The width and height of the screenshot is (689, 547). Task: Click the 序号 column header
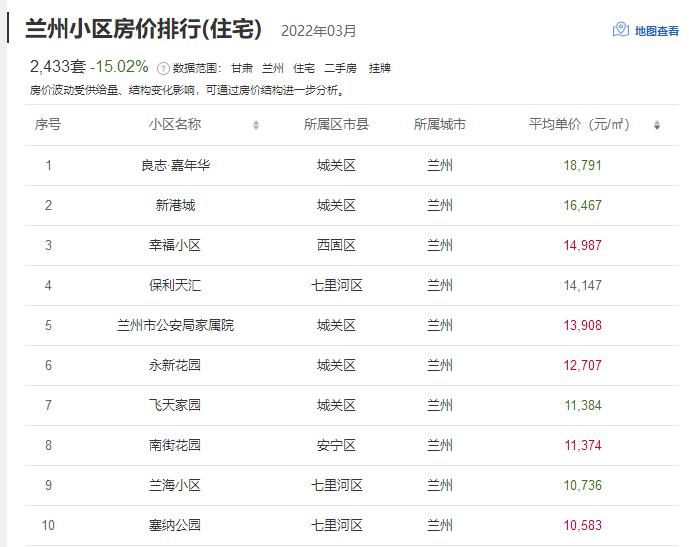click(47, 124)
